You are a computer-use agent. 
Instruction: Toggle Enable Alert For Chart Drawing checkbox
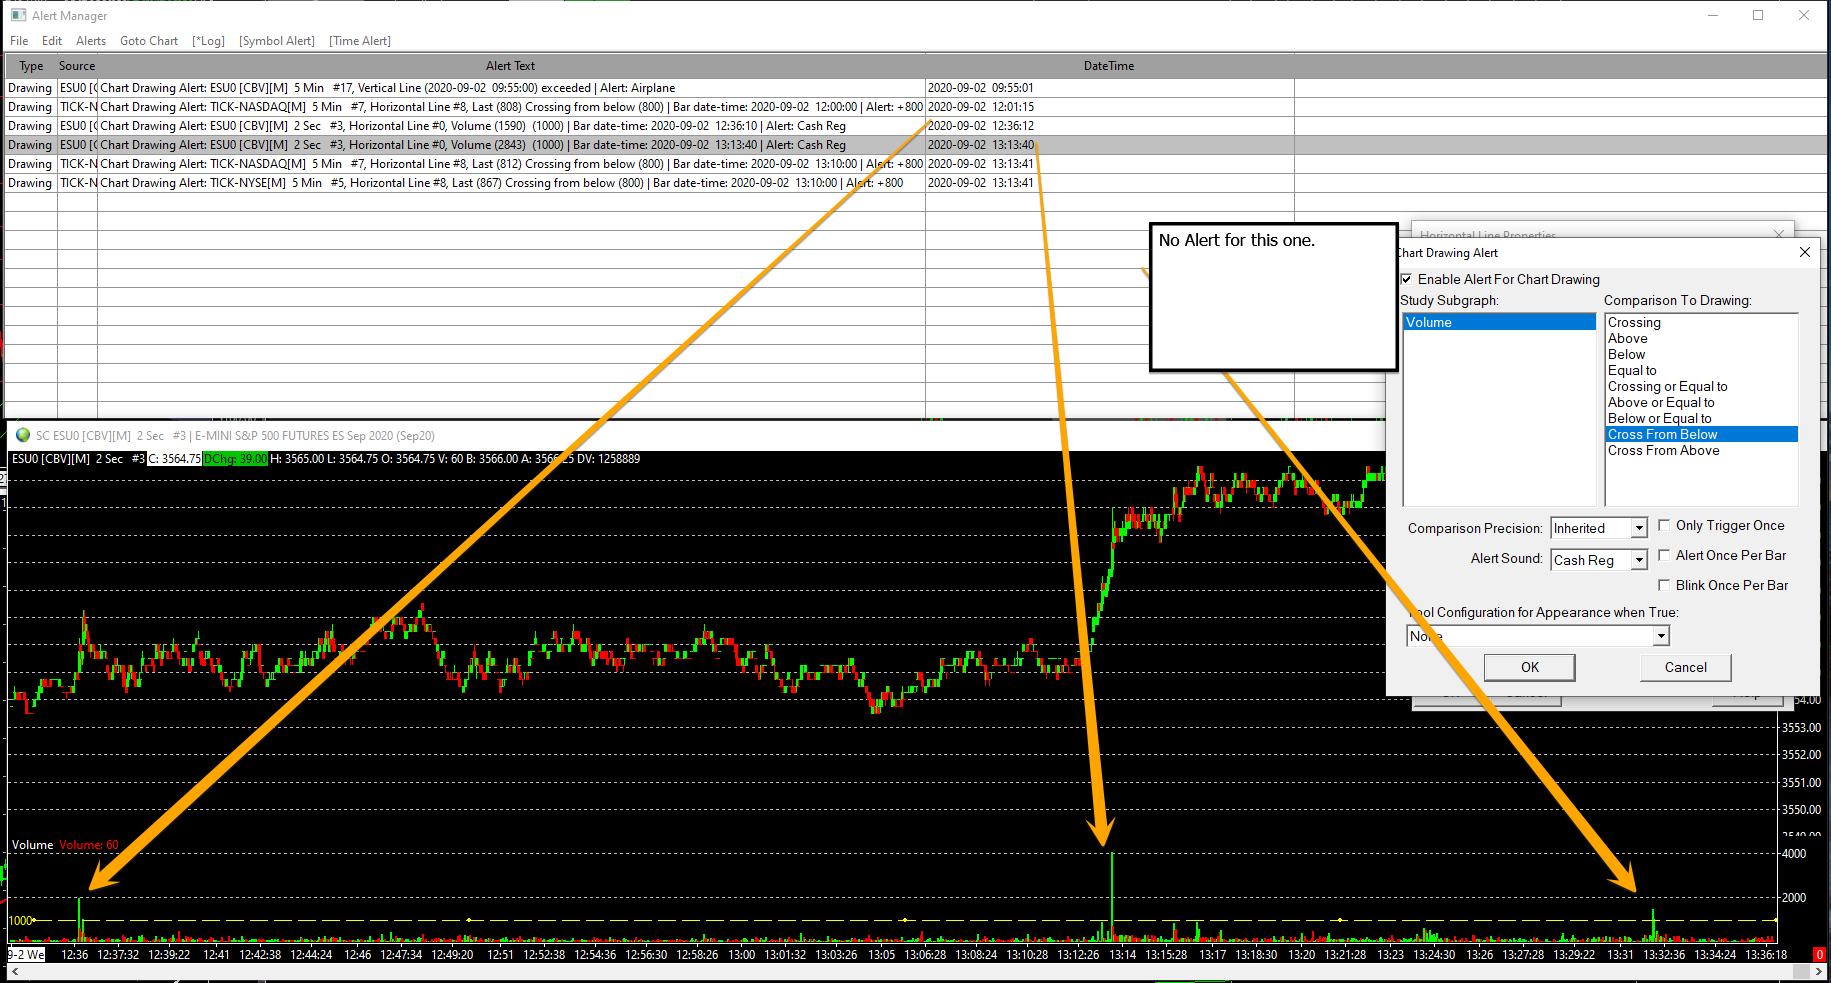[1407, 279]
